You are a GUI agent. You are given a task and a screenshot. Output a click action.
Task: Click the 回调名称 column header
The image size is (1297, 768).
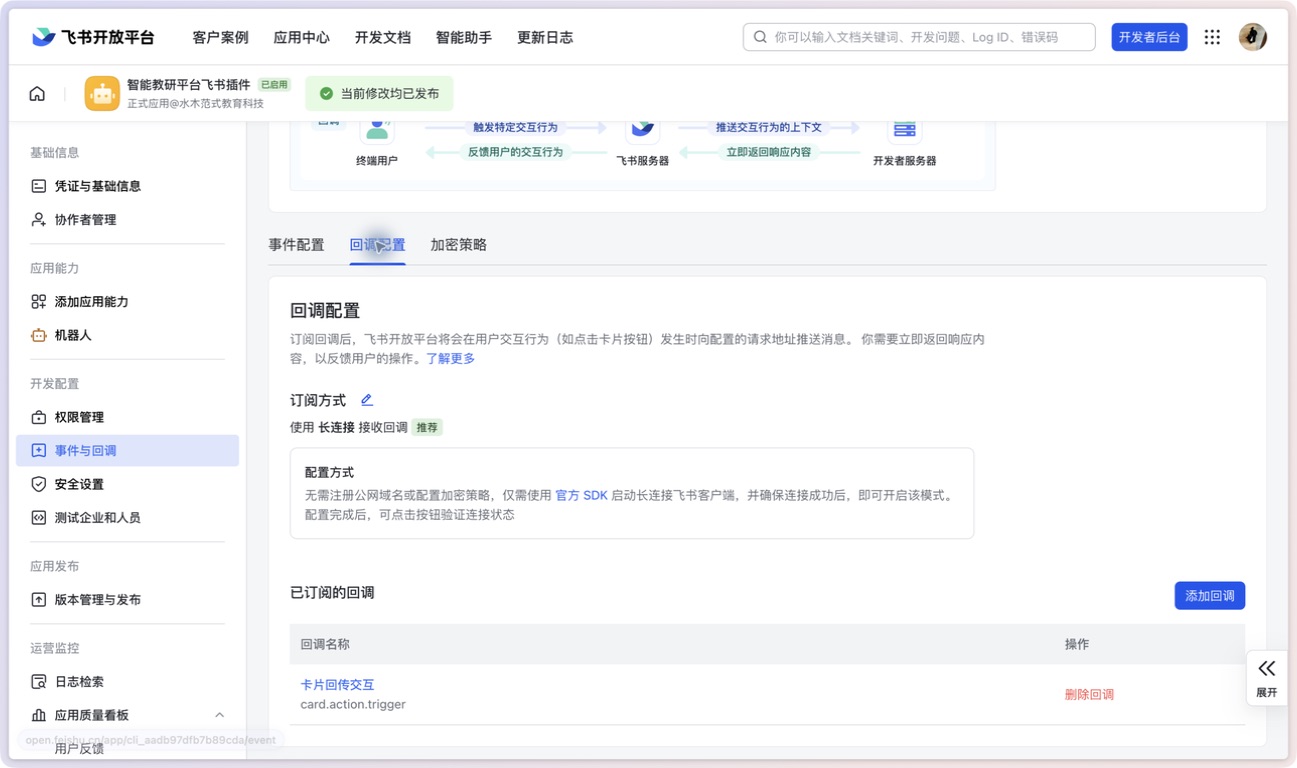[325, 644]
